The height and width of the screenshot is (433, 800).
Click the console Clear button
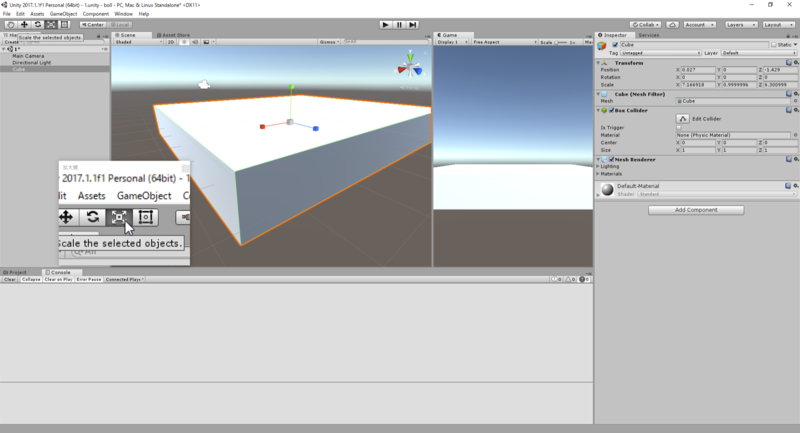(x=10, y=279)
